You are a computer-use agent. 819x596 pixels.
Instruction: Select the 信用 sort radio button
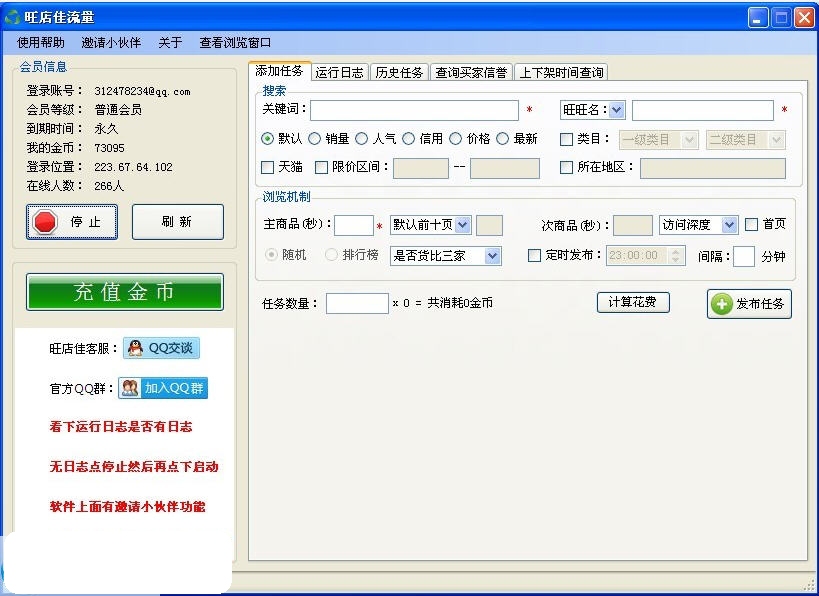point(408,138)
